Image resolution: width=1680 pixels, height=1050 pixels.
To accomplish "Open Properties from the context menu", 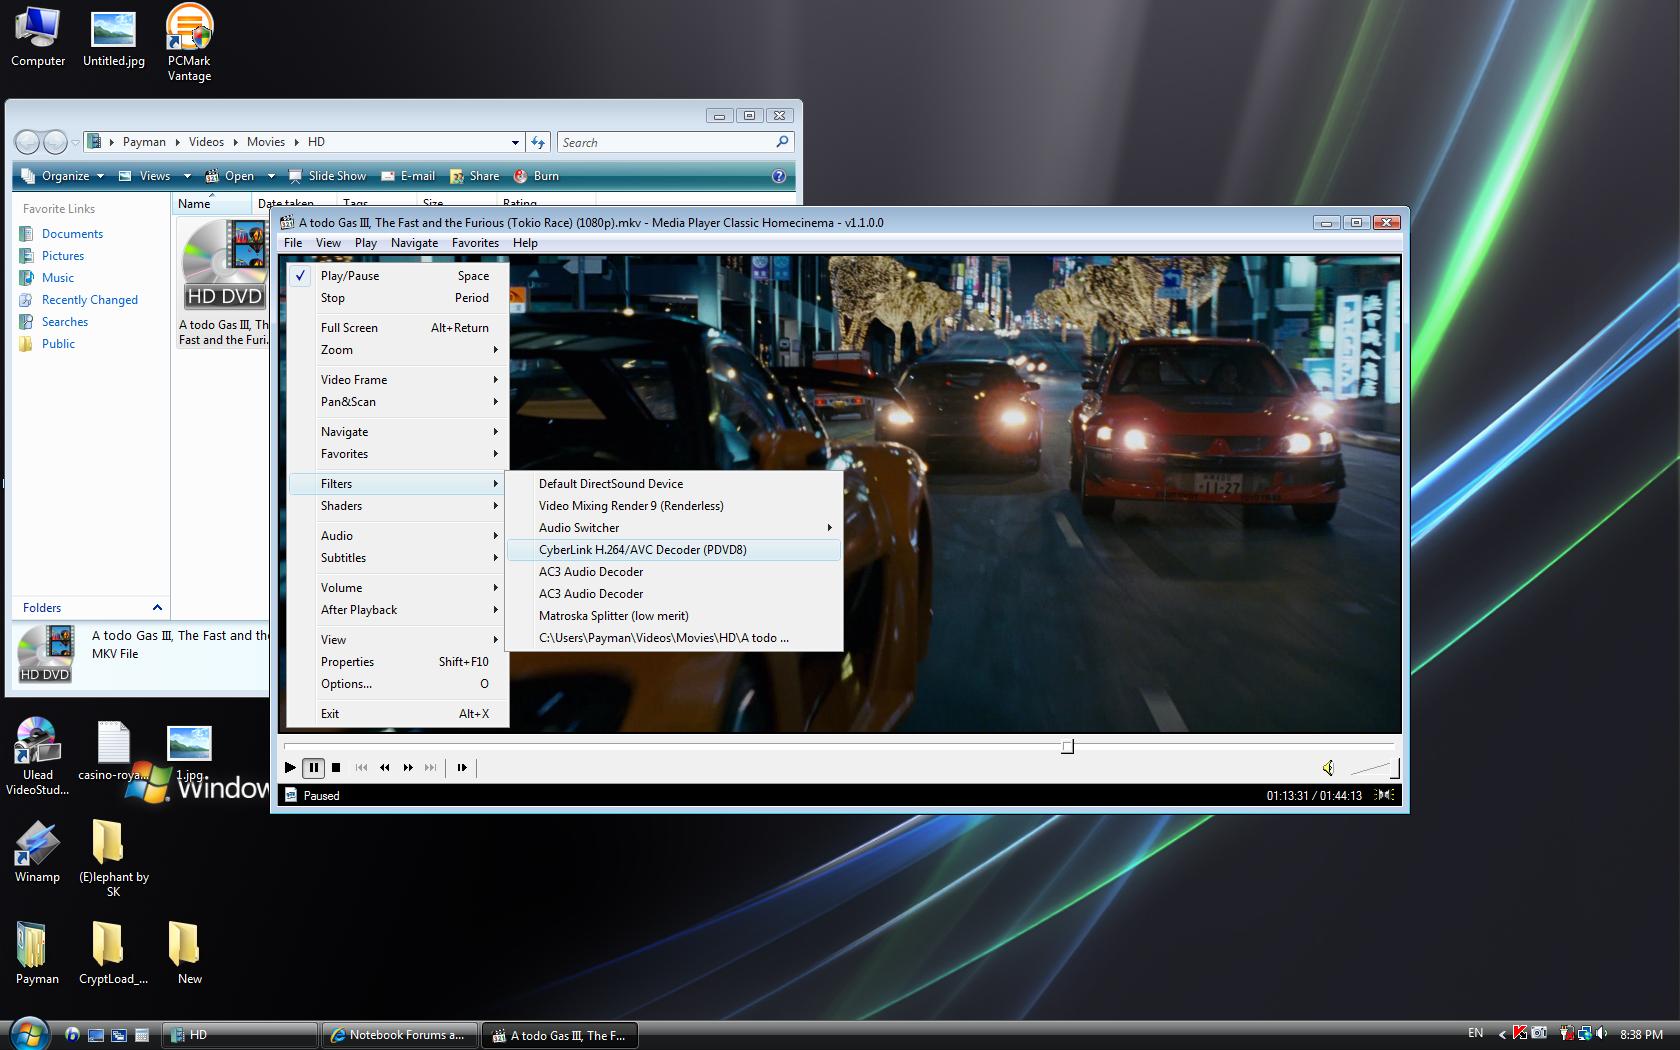I will tap(398, 662).
